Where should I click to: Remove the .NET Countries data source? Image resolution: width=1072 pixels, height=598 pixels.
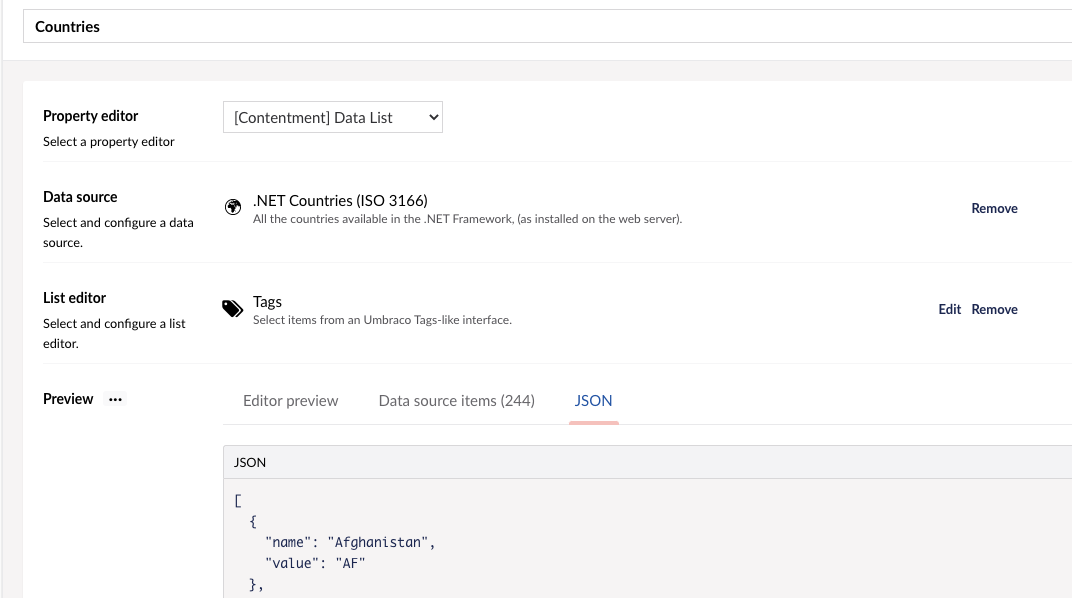pos(994,208)
